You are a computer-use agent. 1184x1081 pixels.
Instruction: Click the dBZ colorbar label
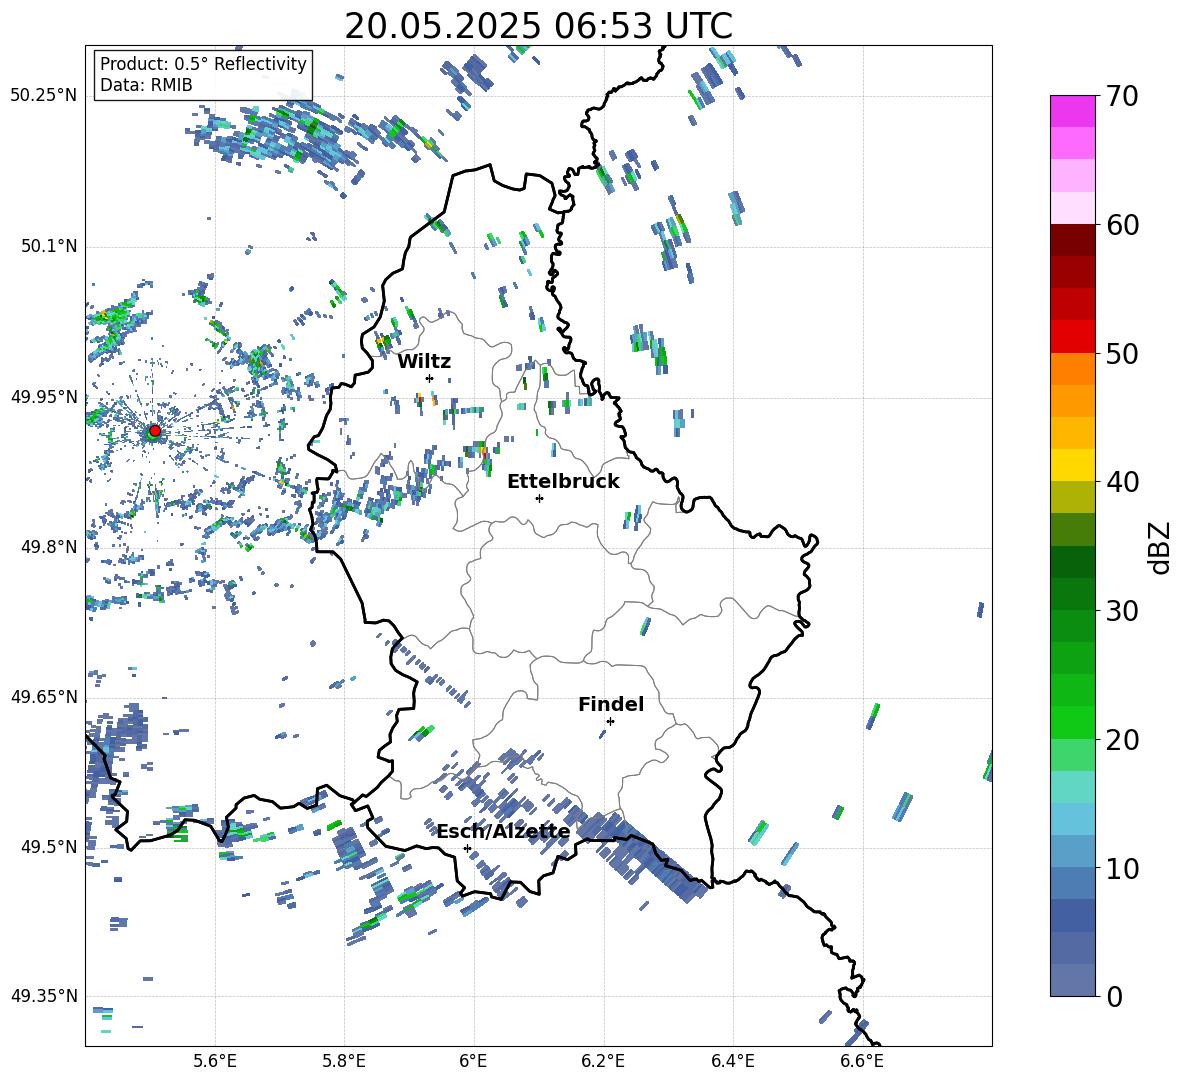(x=1161, y=548)
